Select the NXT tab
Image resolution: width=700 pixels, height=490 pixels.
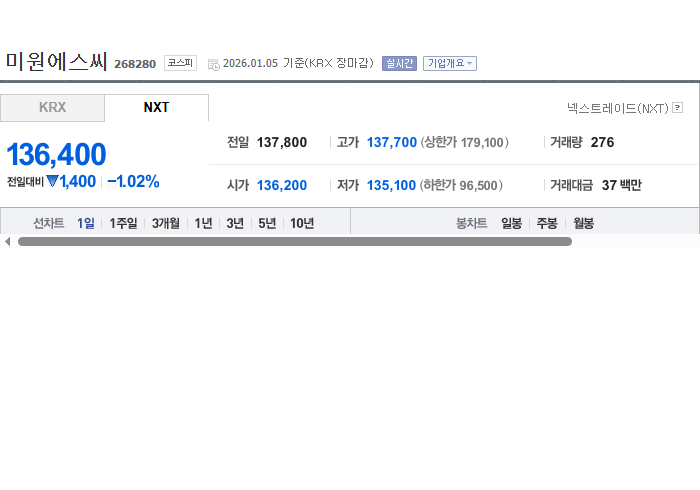coord(157,108)
